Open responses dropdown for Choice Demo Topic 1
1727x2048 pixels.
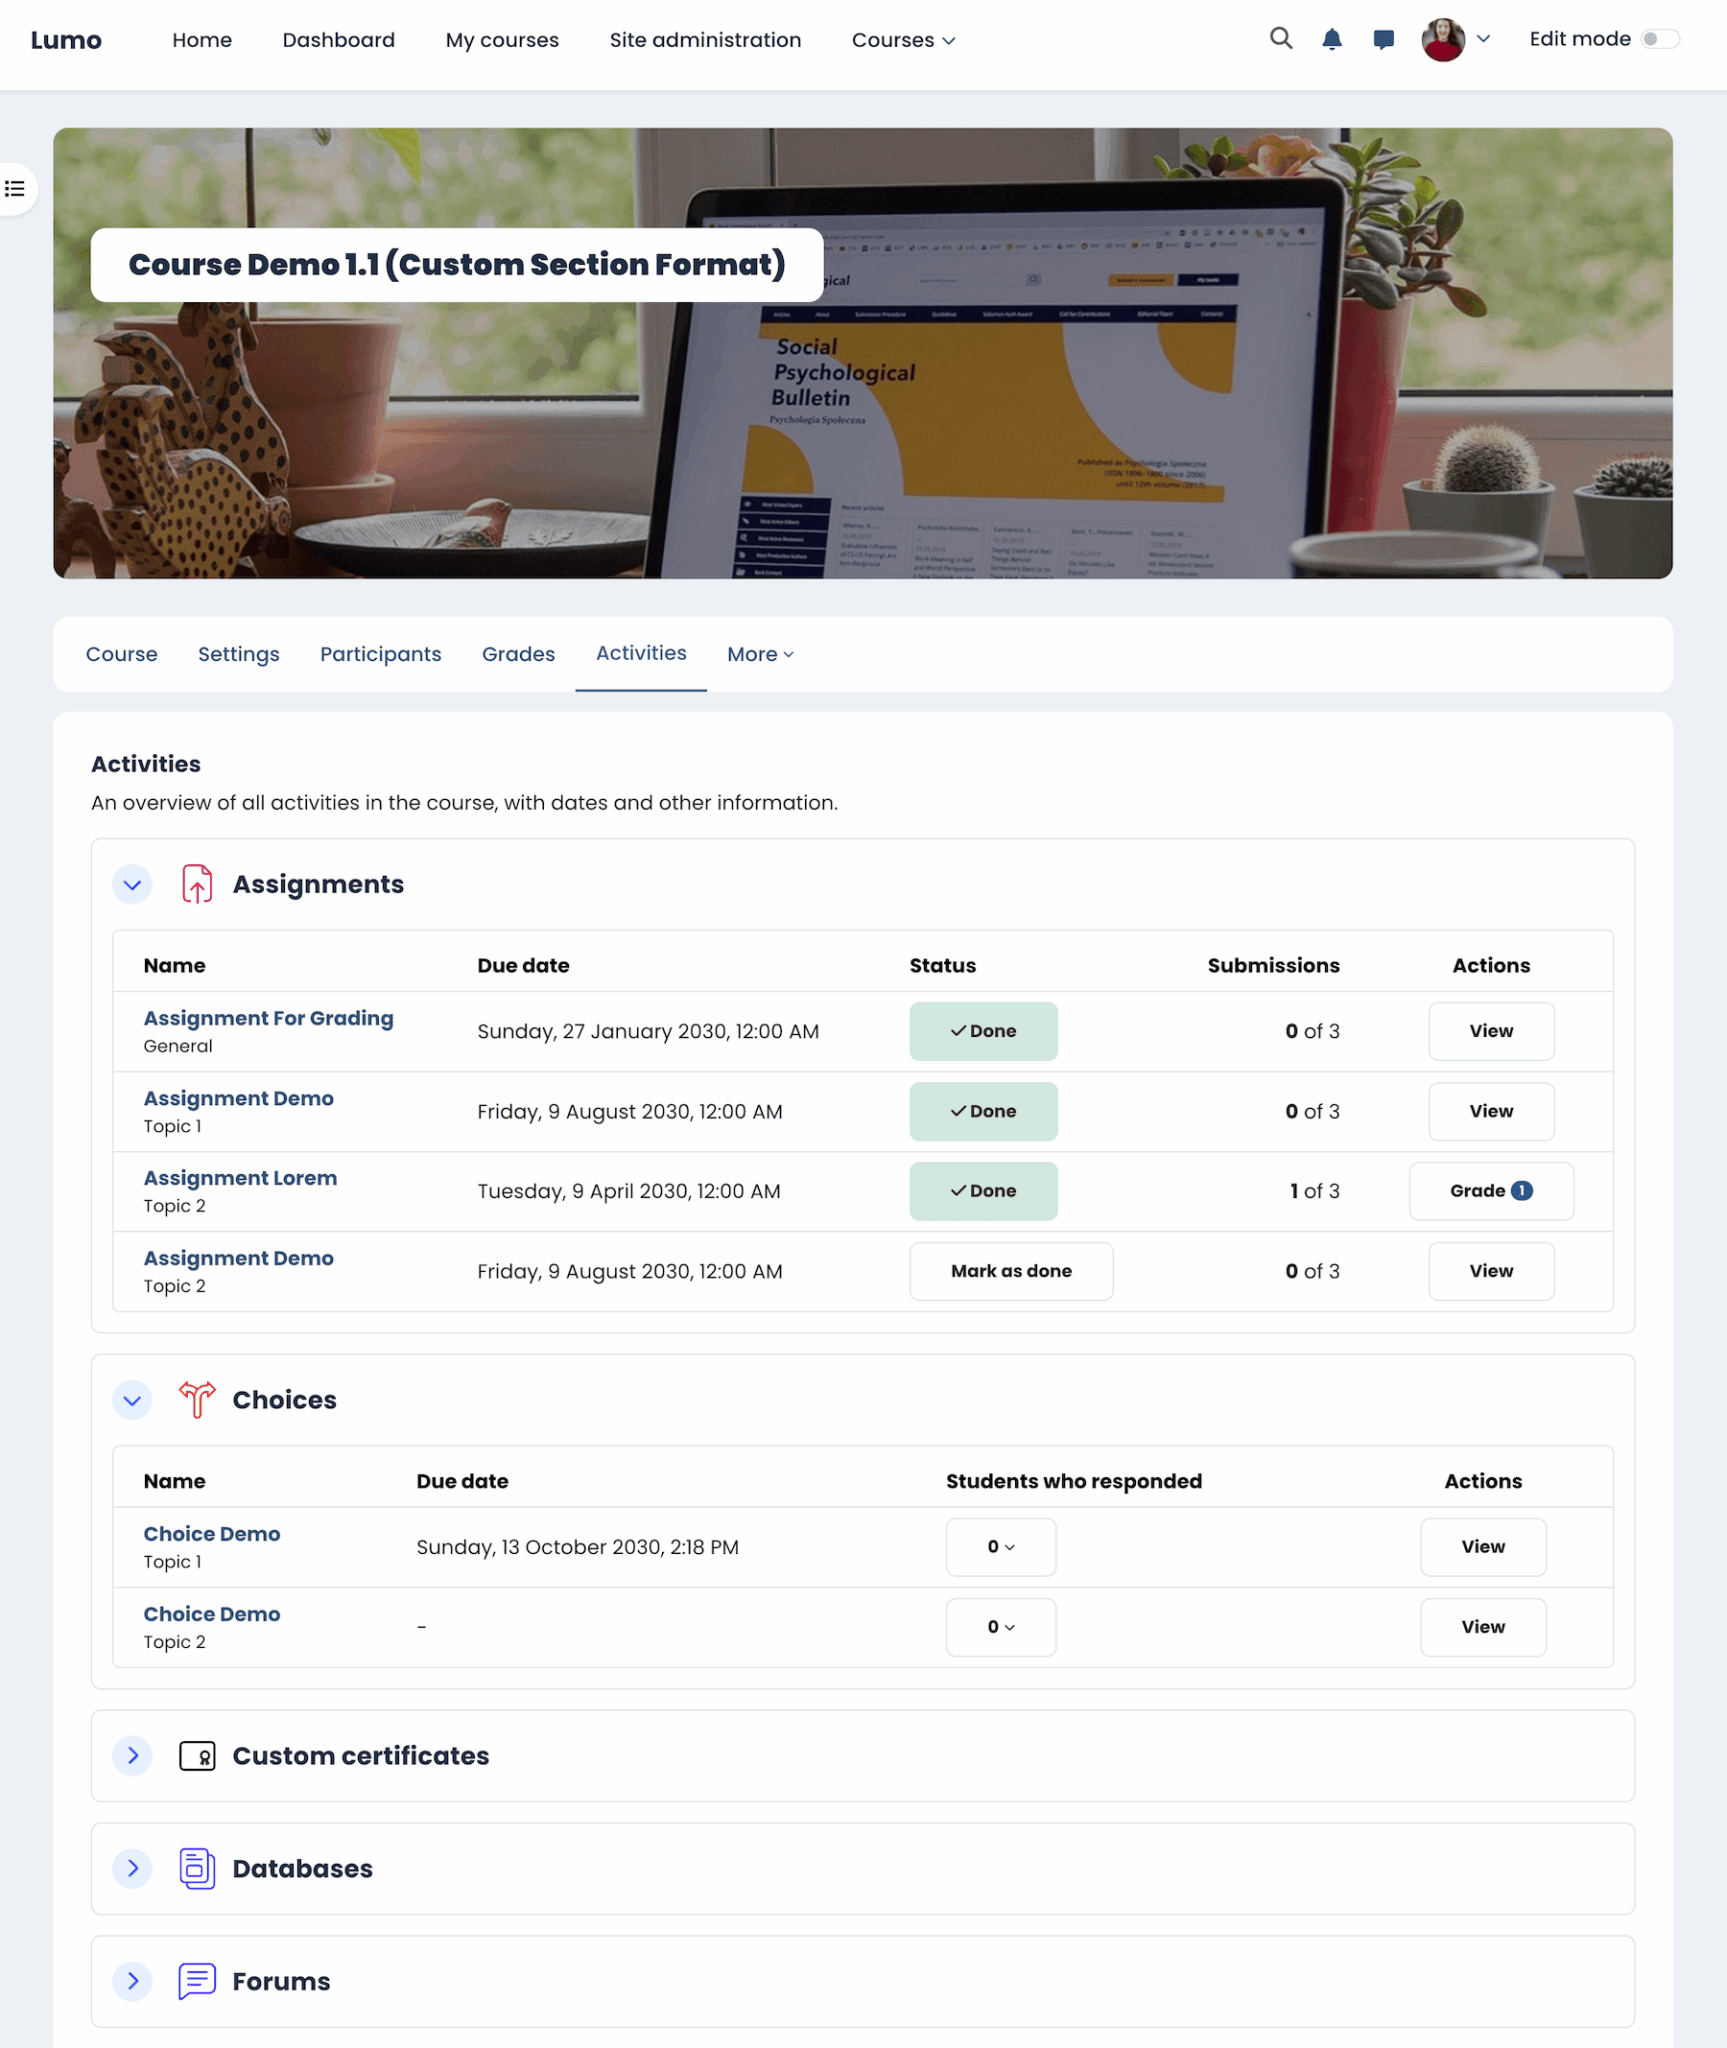(x=1000, y=1546)
